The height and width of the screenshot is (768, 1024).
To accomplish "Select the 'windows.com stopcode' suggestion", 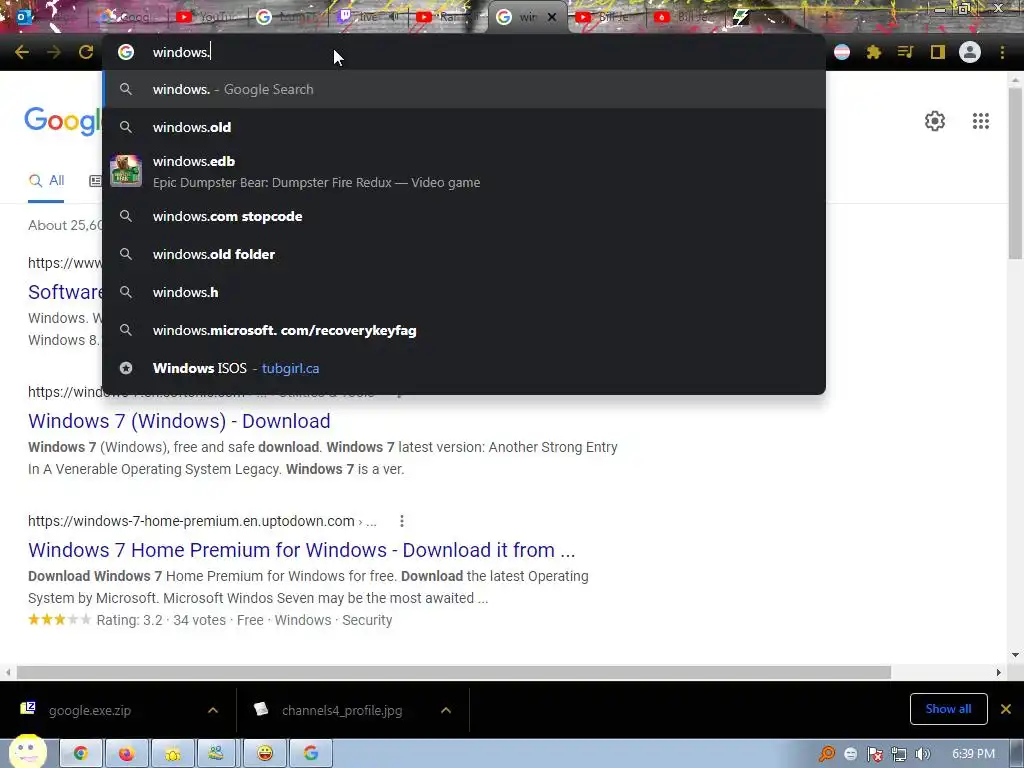I will pos(464,216).
